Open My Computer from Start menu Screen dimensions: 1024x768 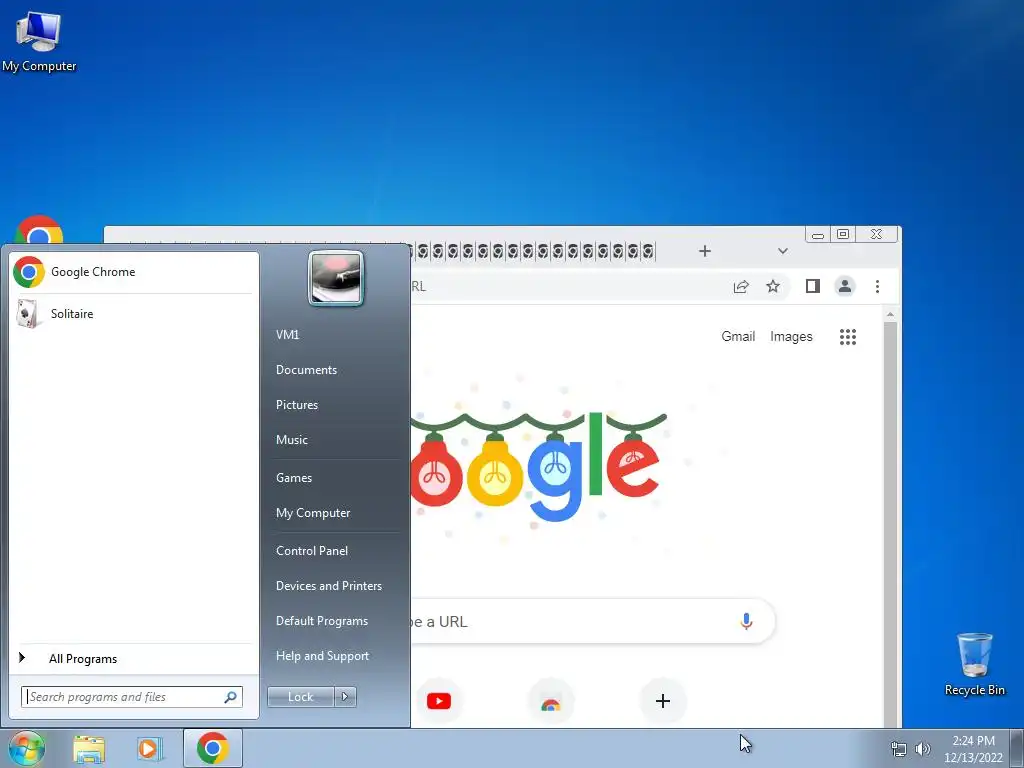tap(313, 513)
